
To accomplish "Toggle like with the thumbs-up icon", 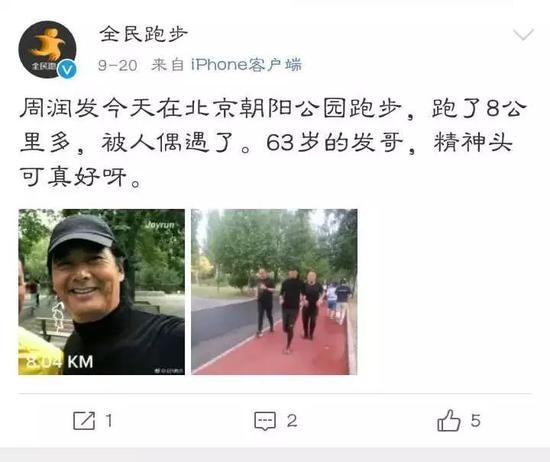I will (x=449, y=420).
